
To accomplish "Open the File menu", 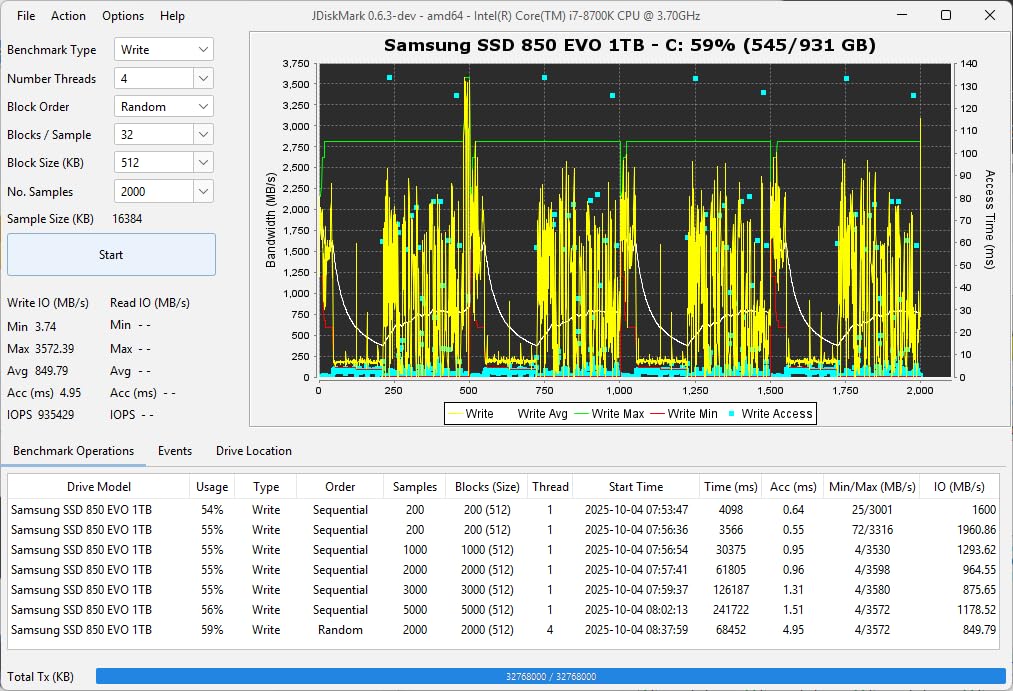I will click(x=25, y=15).
